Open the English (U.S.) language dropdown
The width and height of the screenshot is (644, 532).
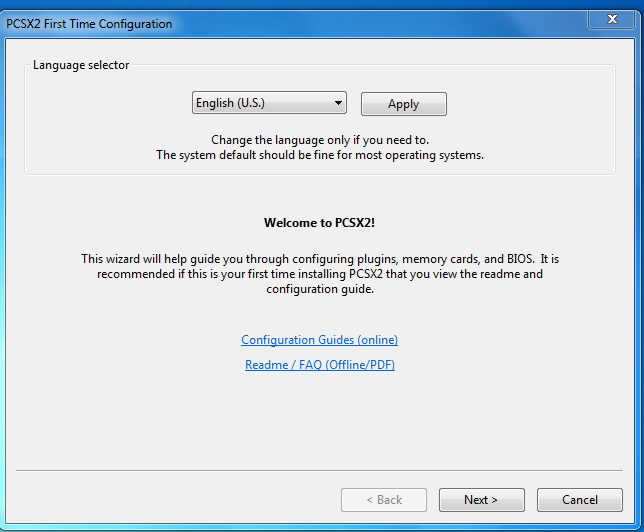pos(269,103)
